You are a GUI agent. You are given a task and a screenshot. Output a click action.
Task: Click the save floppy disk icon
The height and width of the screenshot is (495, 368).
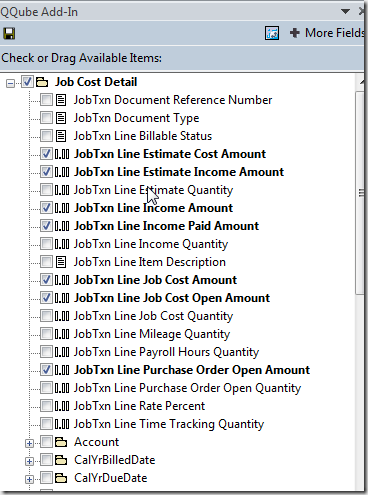[x=9, y=33]
